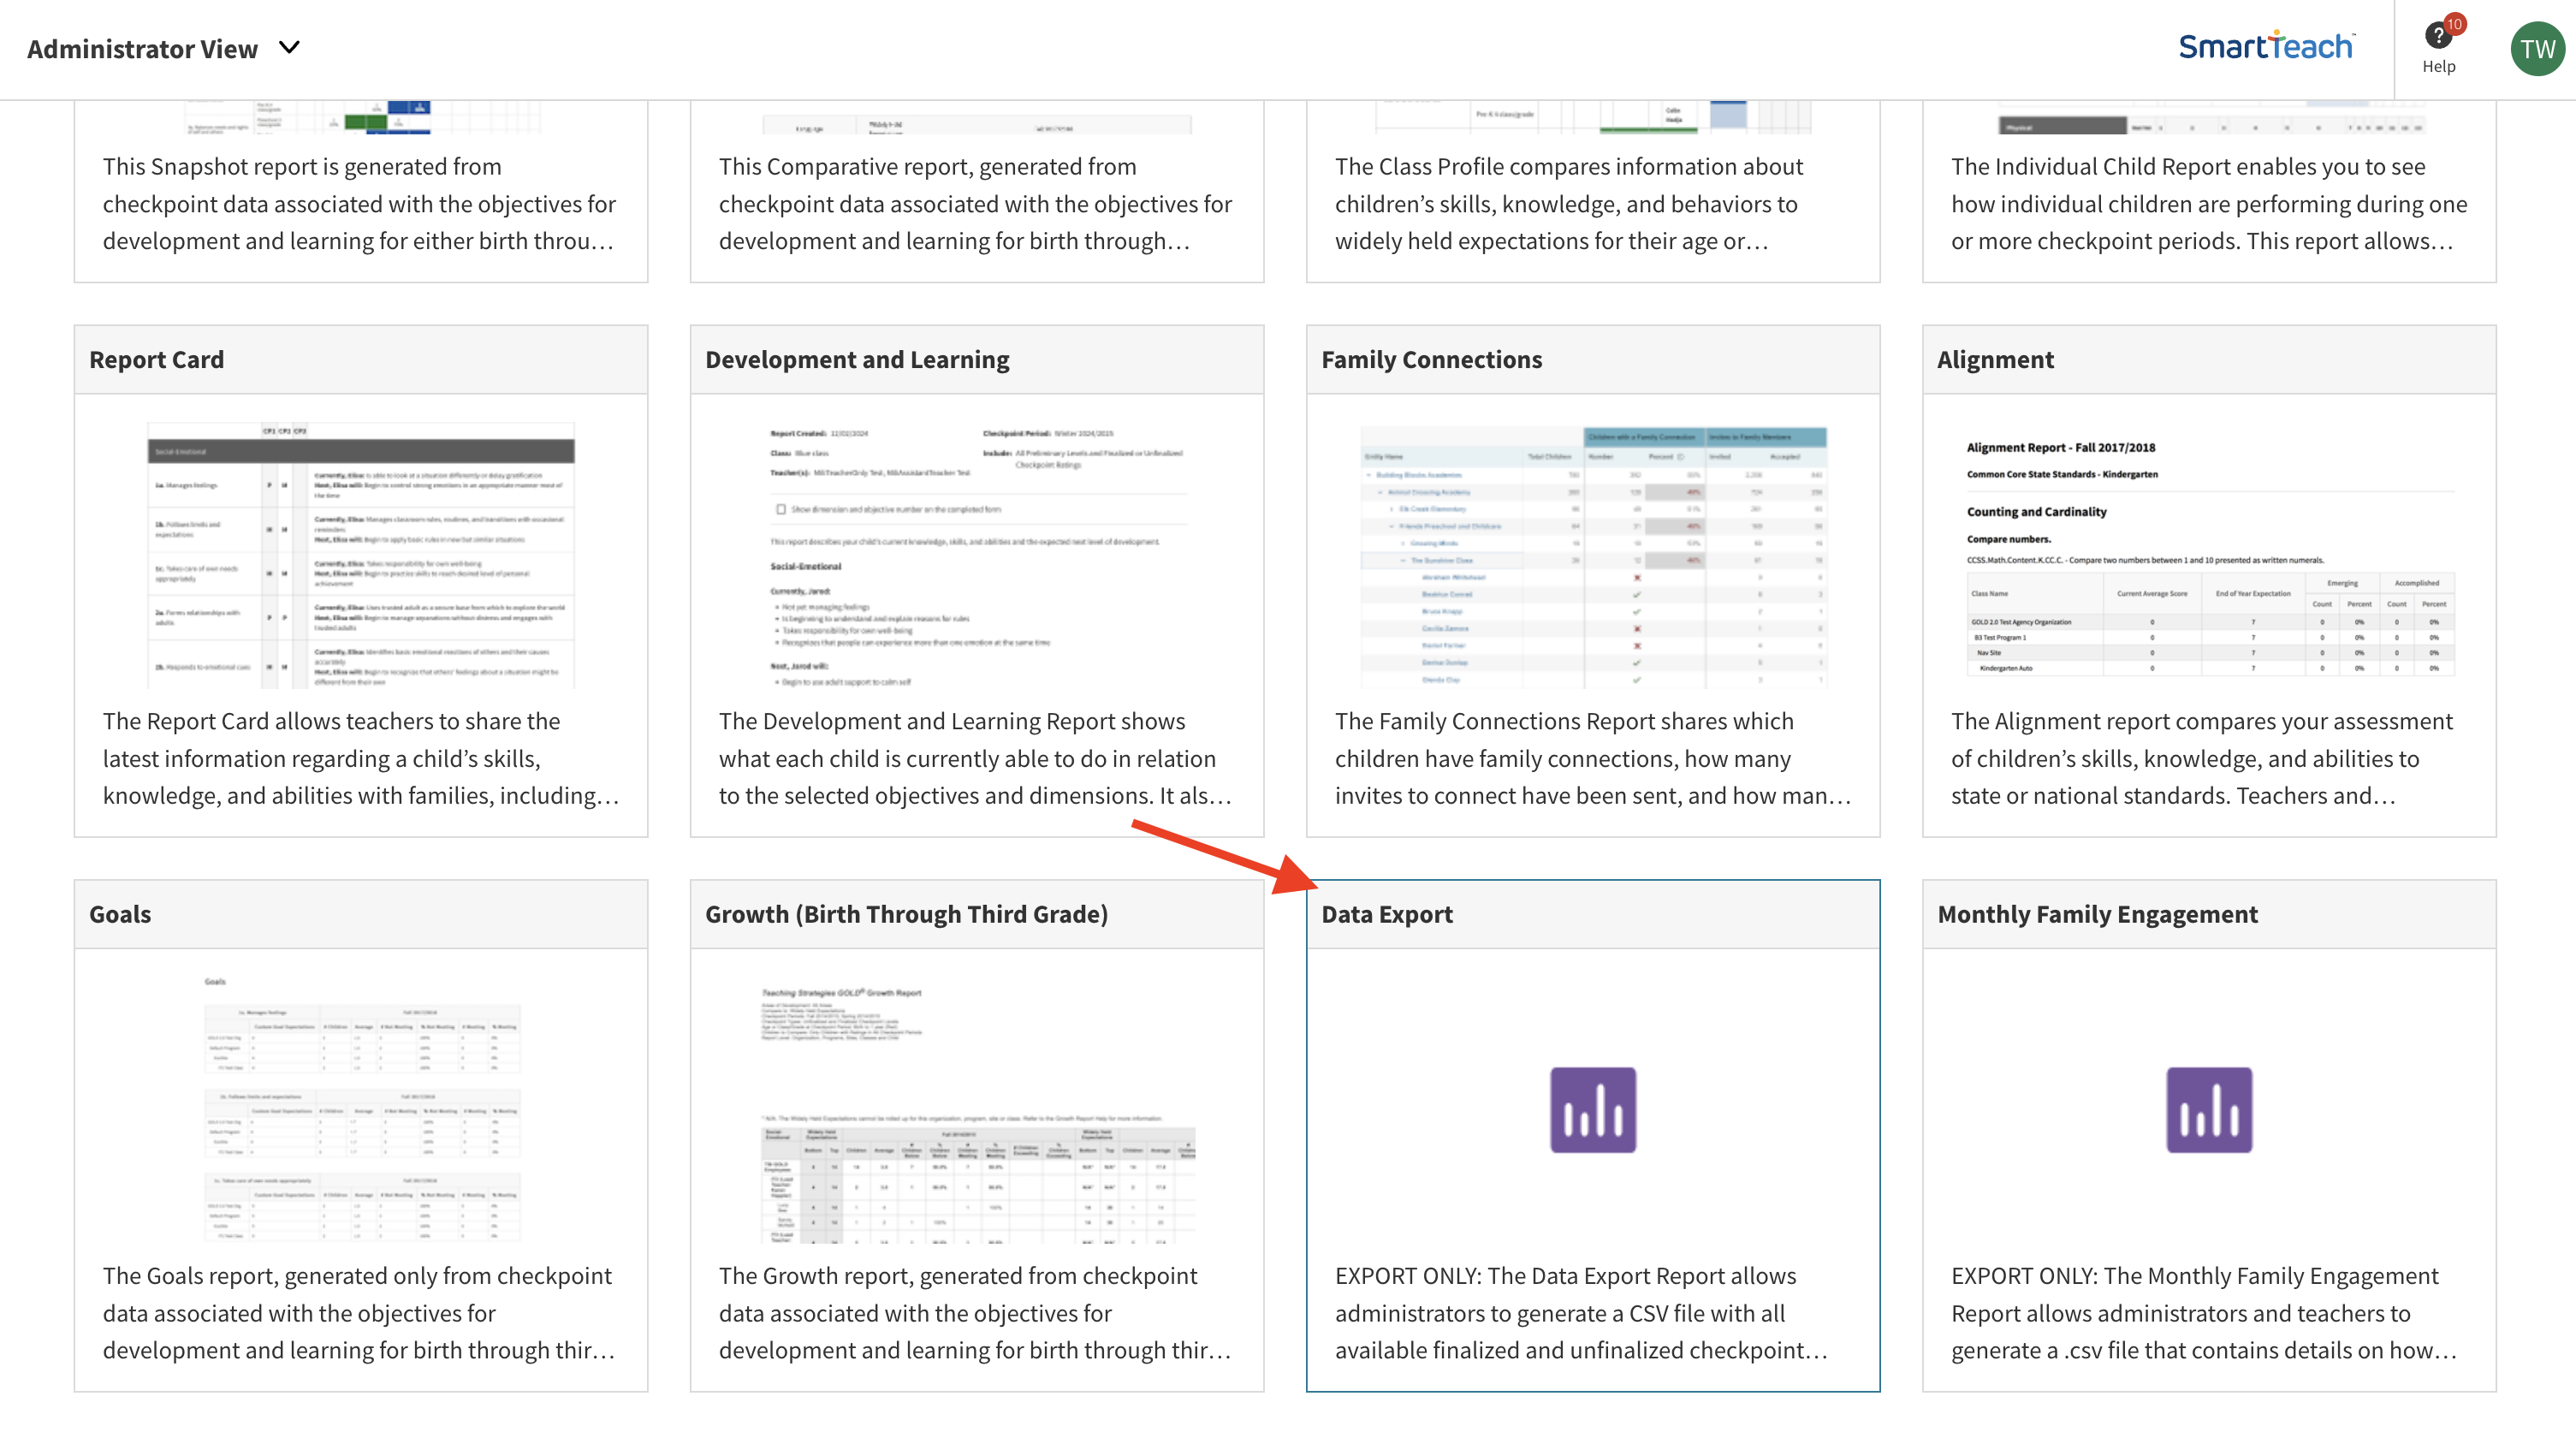Click 'EXPORT ONLY: The Monthly Family Engagement' text

2204,1313
